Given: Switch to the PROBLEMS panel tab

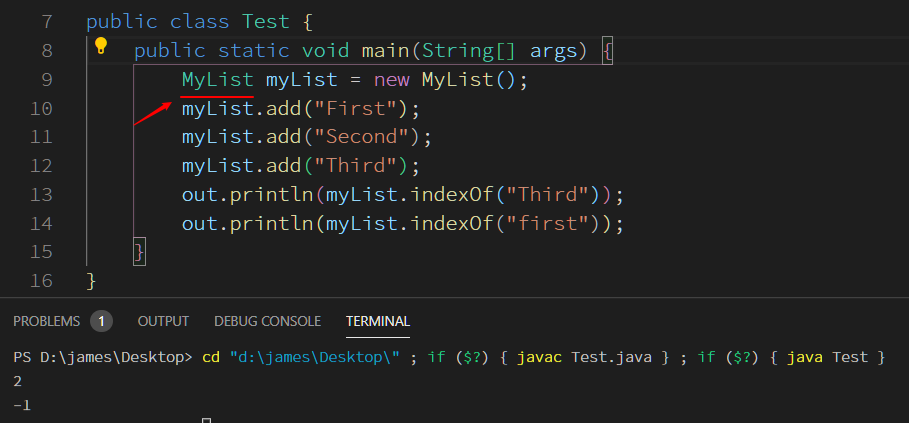Looking at the screenshot, I should coord(46,321).
